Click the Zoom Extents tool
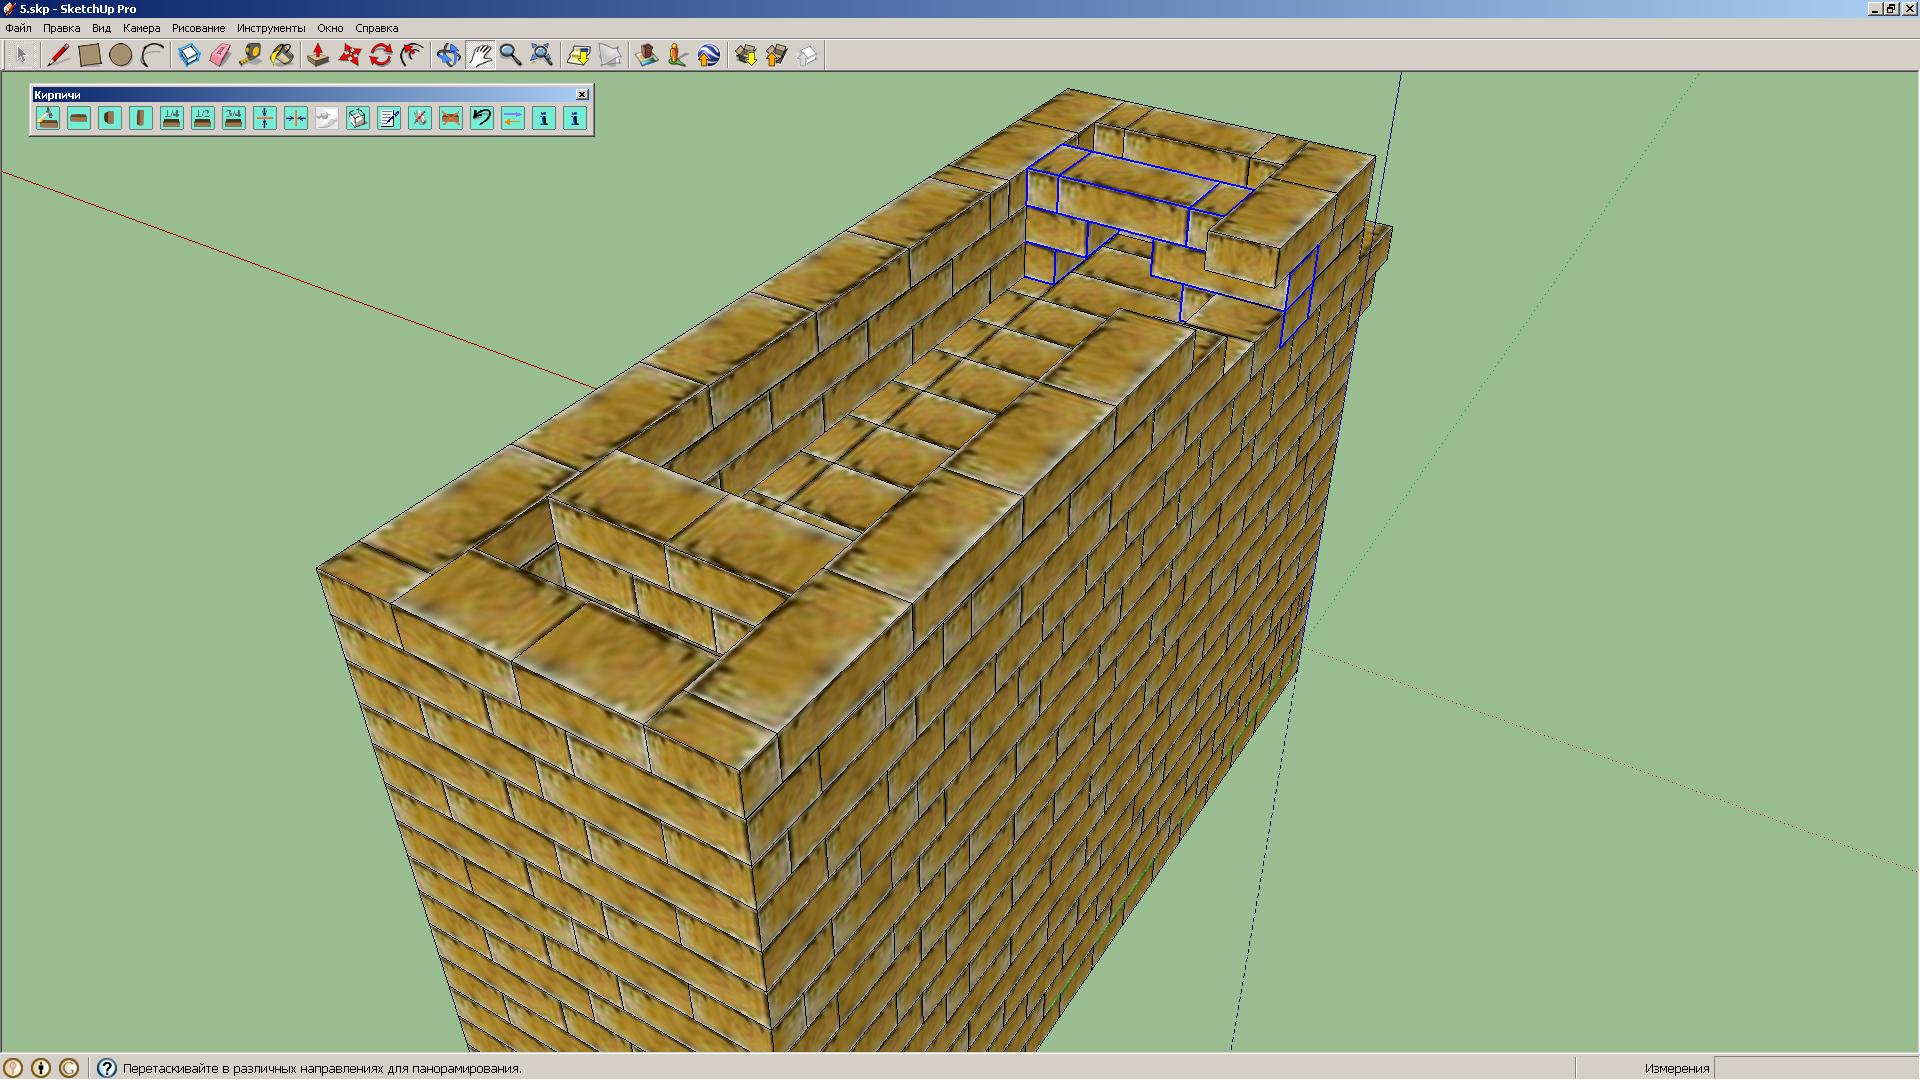The height and width of the screenshot is (1080, 1920). click(541, 55)
